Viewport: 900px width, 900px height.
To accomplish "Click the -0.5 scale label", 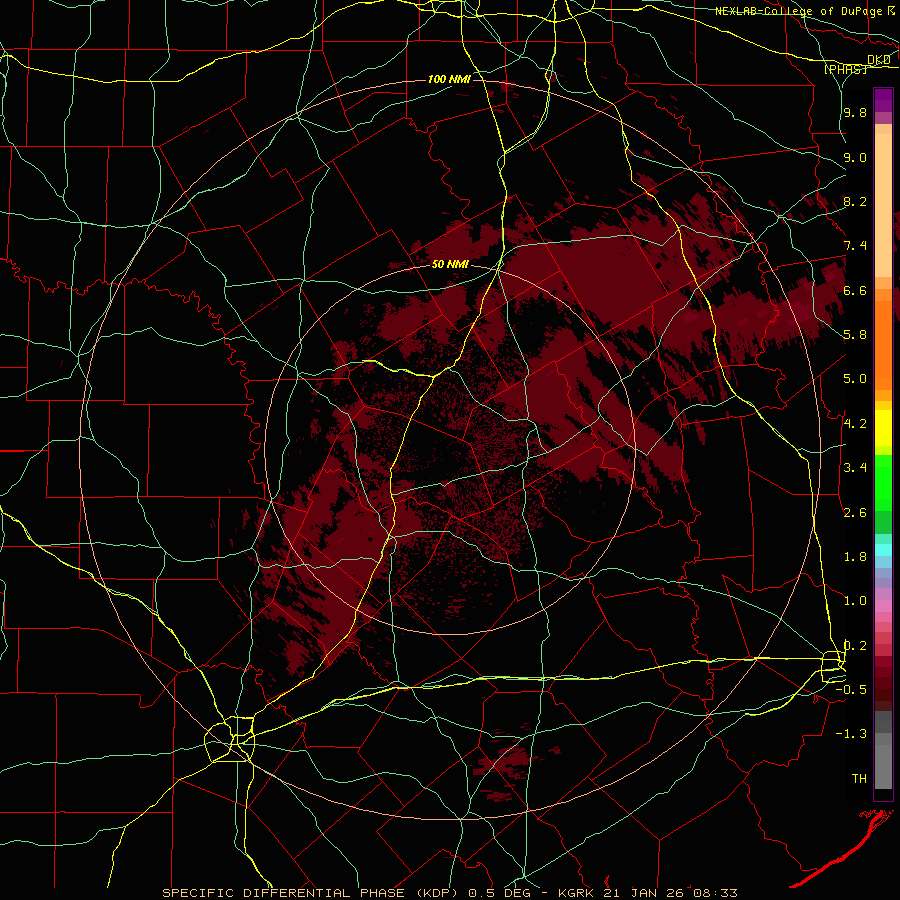I will 851,690.
